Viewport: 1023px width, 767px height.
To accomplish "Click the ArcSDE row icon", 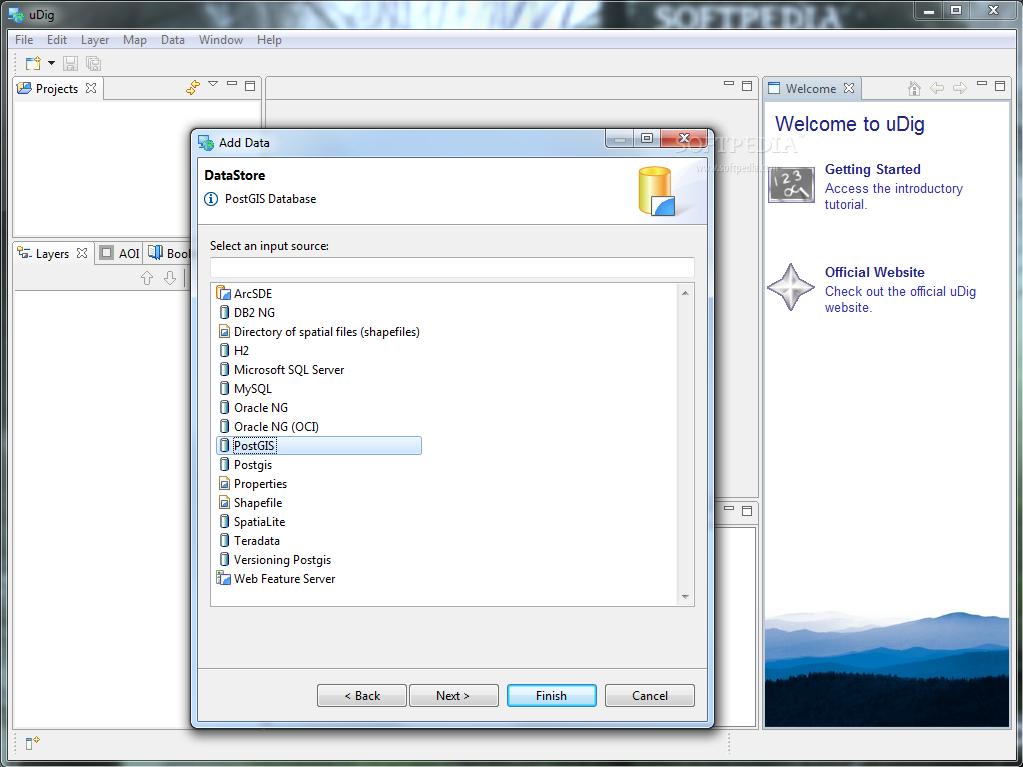I will click(224, 293).
